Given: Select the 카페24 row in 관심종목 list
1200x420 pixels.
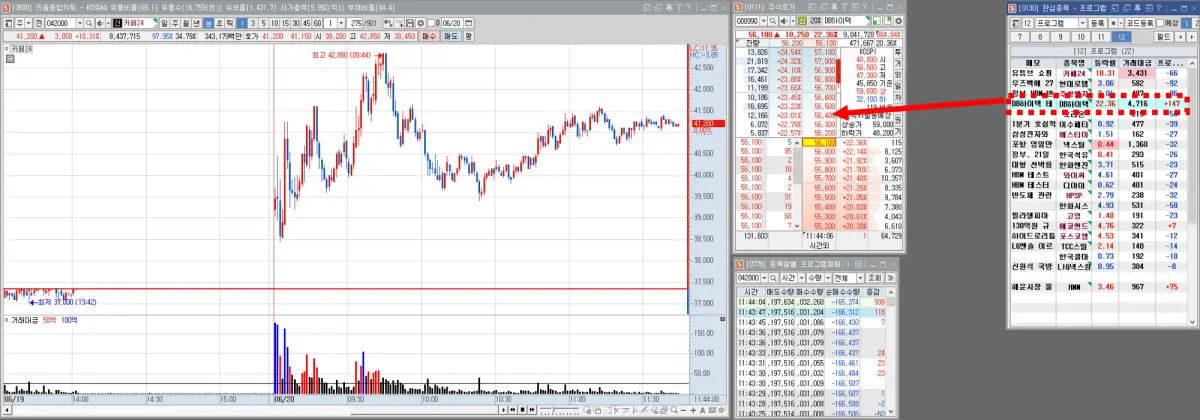Looking at the screenshot, I should 1097,73.
